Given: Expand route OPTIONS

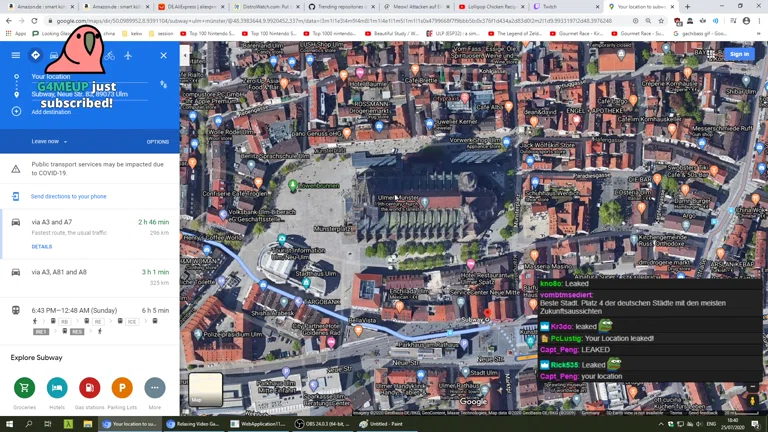Looking at the screenshot, I should [158, 142].
